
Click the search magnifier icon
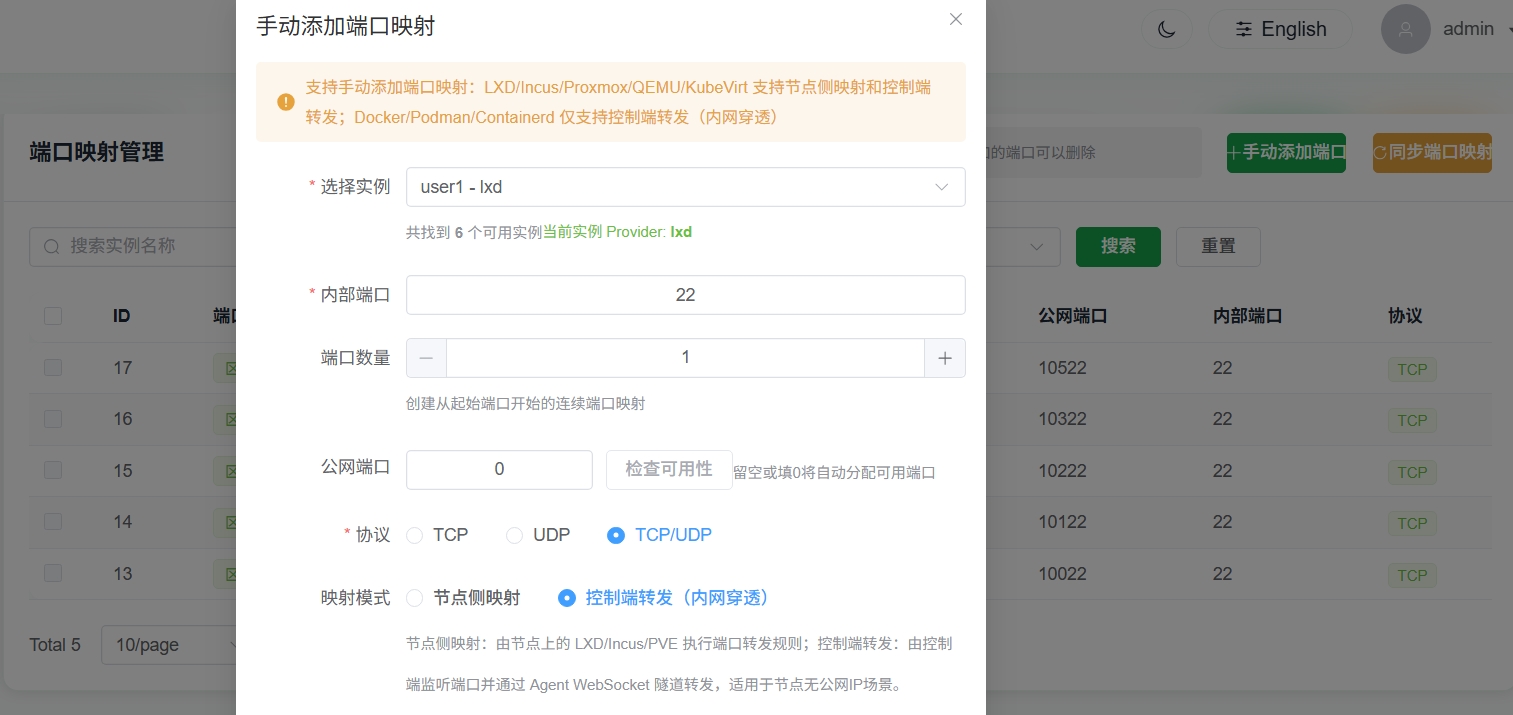tap(51, 246)
